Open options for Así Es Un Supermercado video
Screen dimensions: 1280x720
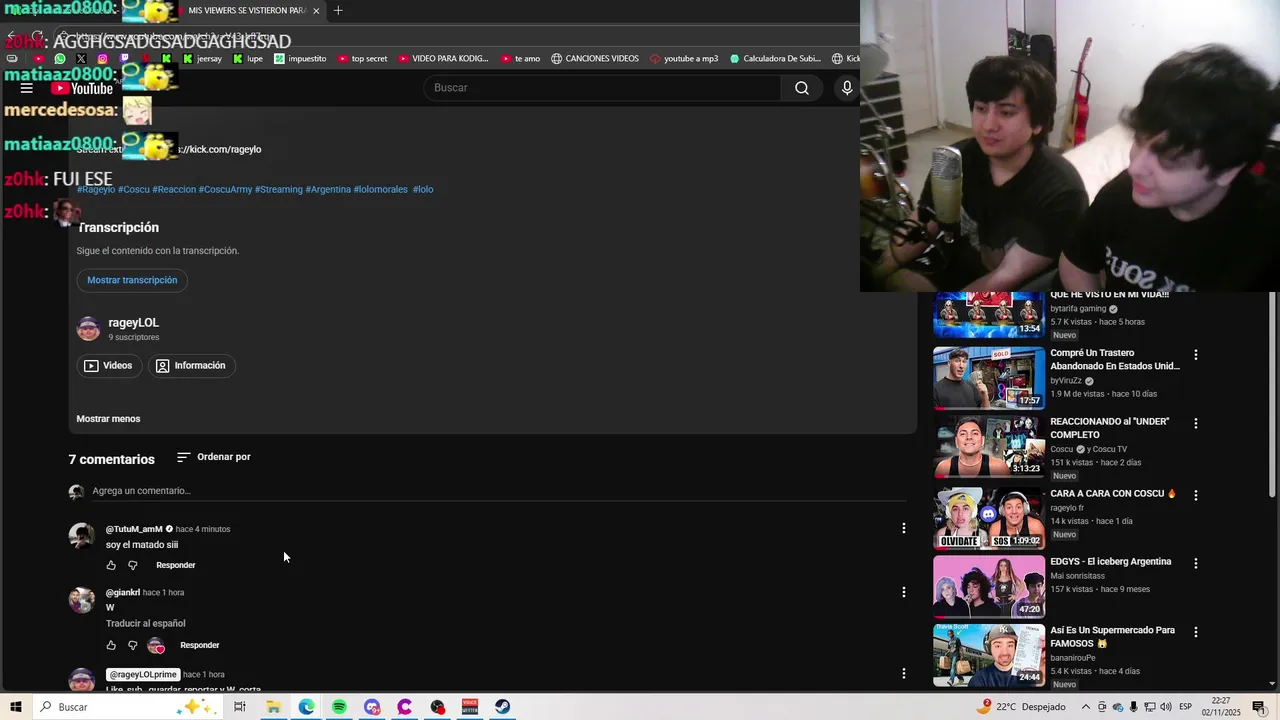pos(1195,632)
